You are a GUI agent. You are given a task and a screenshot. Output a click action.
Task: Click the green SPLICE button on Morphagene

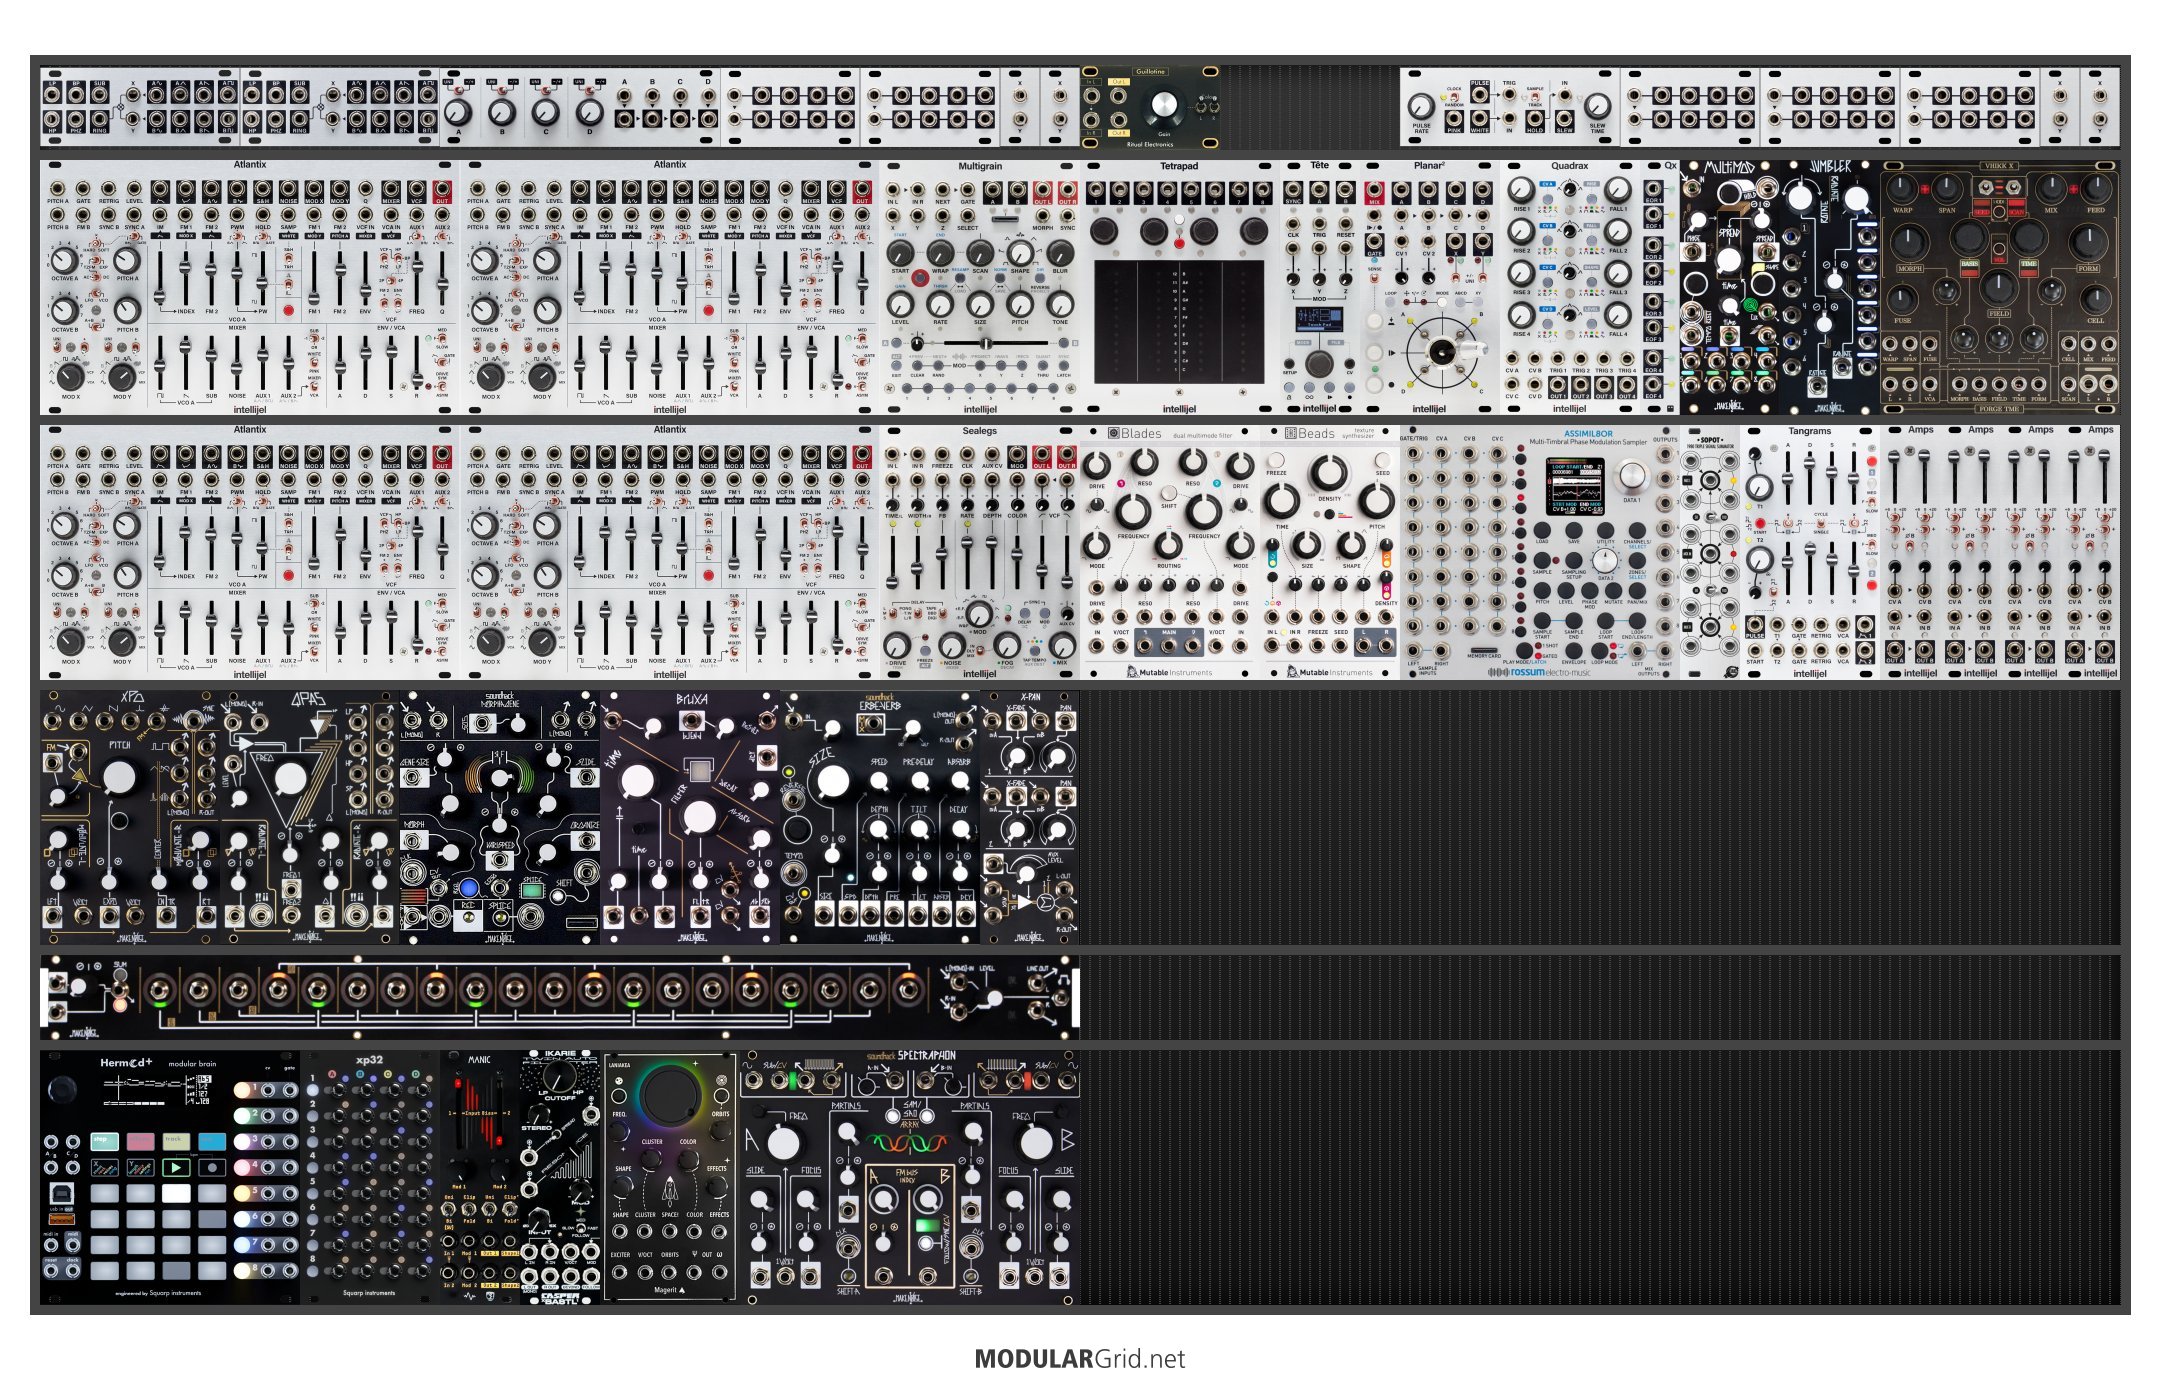(532, 889)
